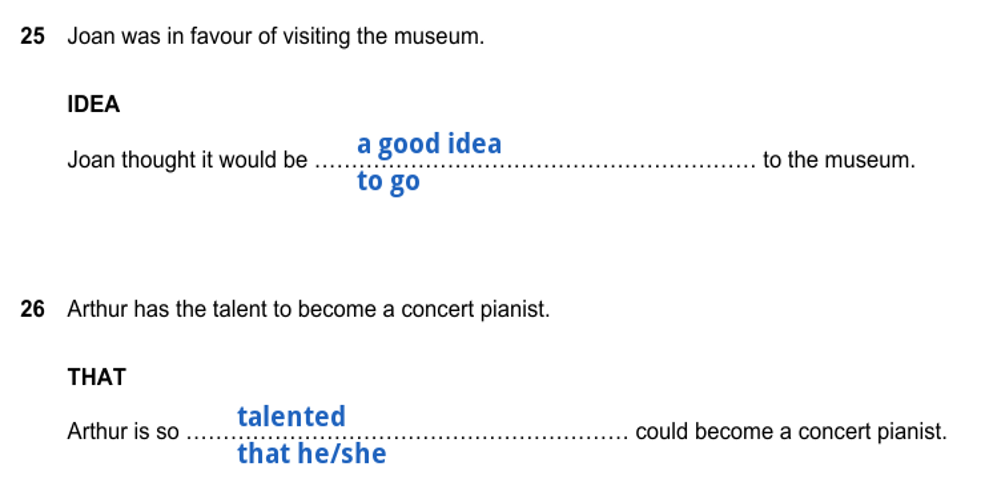The image size is (985, 490).
Task: Click the blue answer 'a good idea'
Action: [429, 144]
